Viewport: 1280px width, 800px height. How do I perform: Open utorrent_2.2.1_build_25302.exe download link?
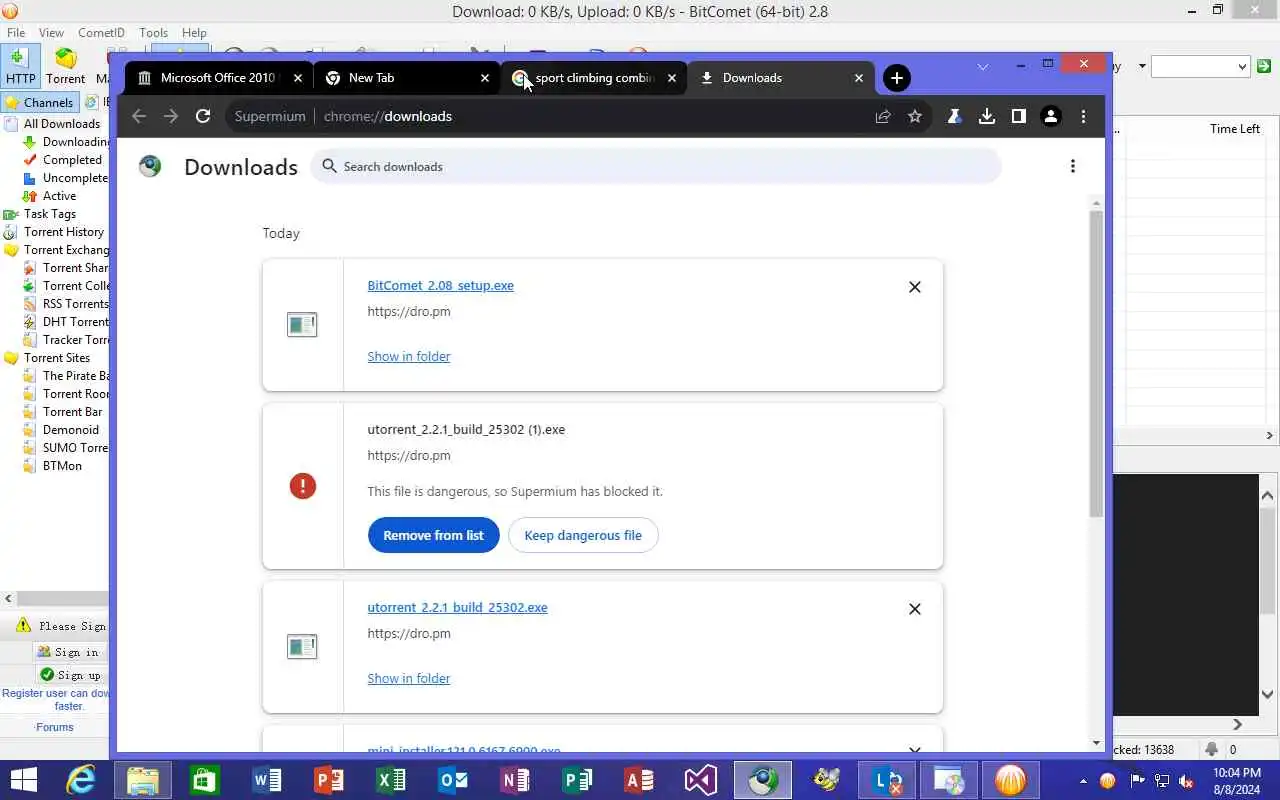(457, 607)
